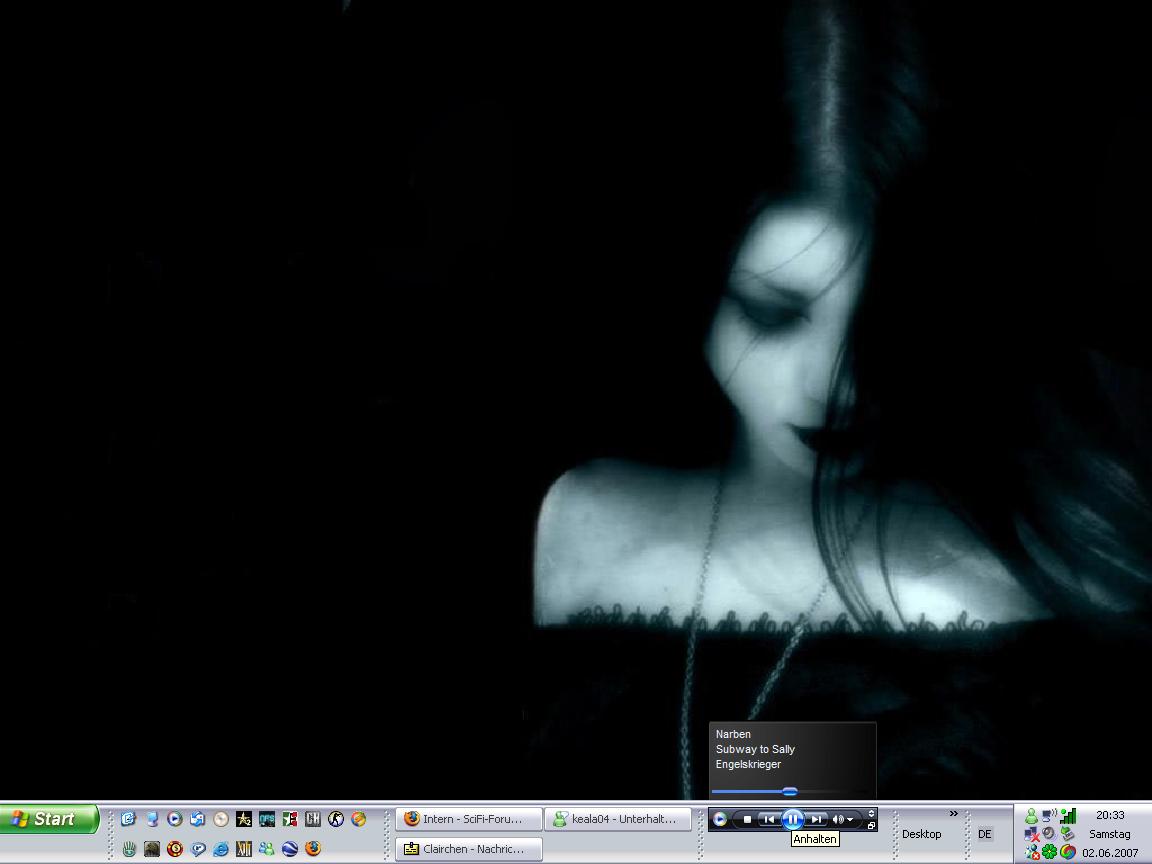The width and height of the screenshot is (1152, 864).
Task: Launch Google Earth from Quick Launch
Action: coord(290,849)
